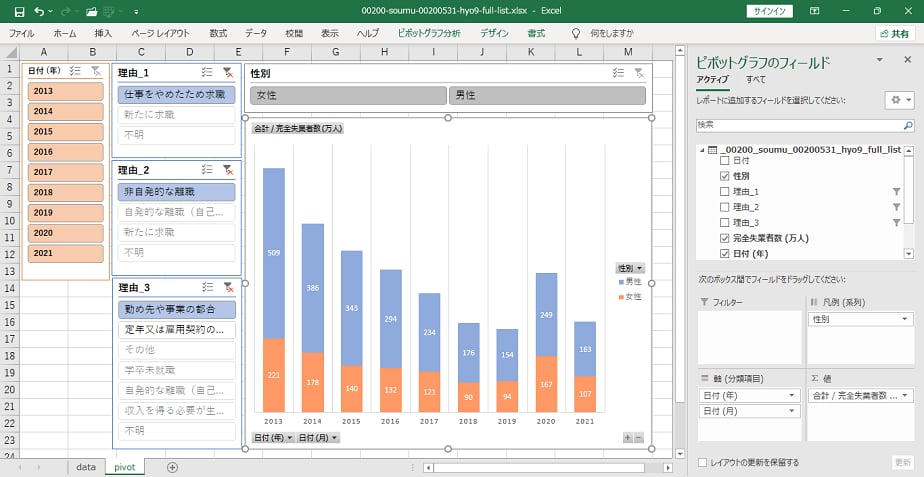Expand 日付 (月) dropdown in axis area

[x=792, y=411]
